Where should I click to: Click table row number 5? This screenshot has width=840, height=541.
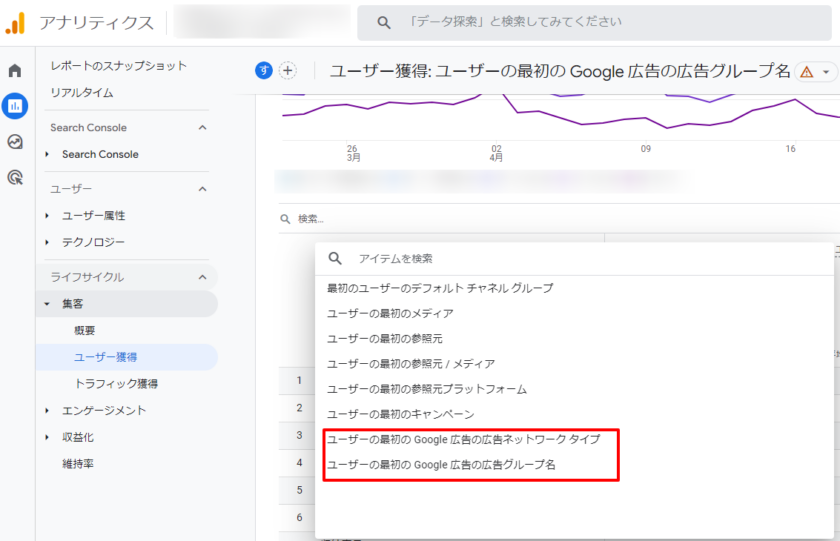tap(299, 490)
